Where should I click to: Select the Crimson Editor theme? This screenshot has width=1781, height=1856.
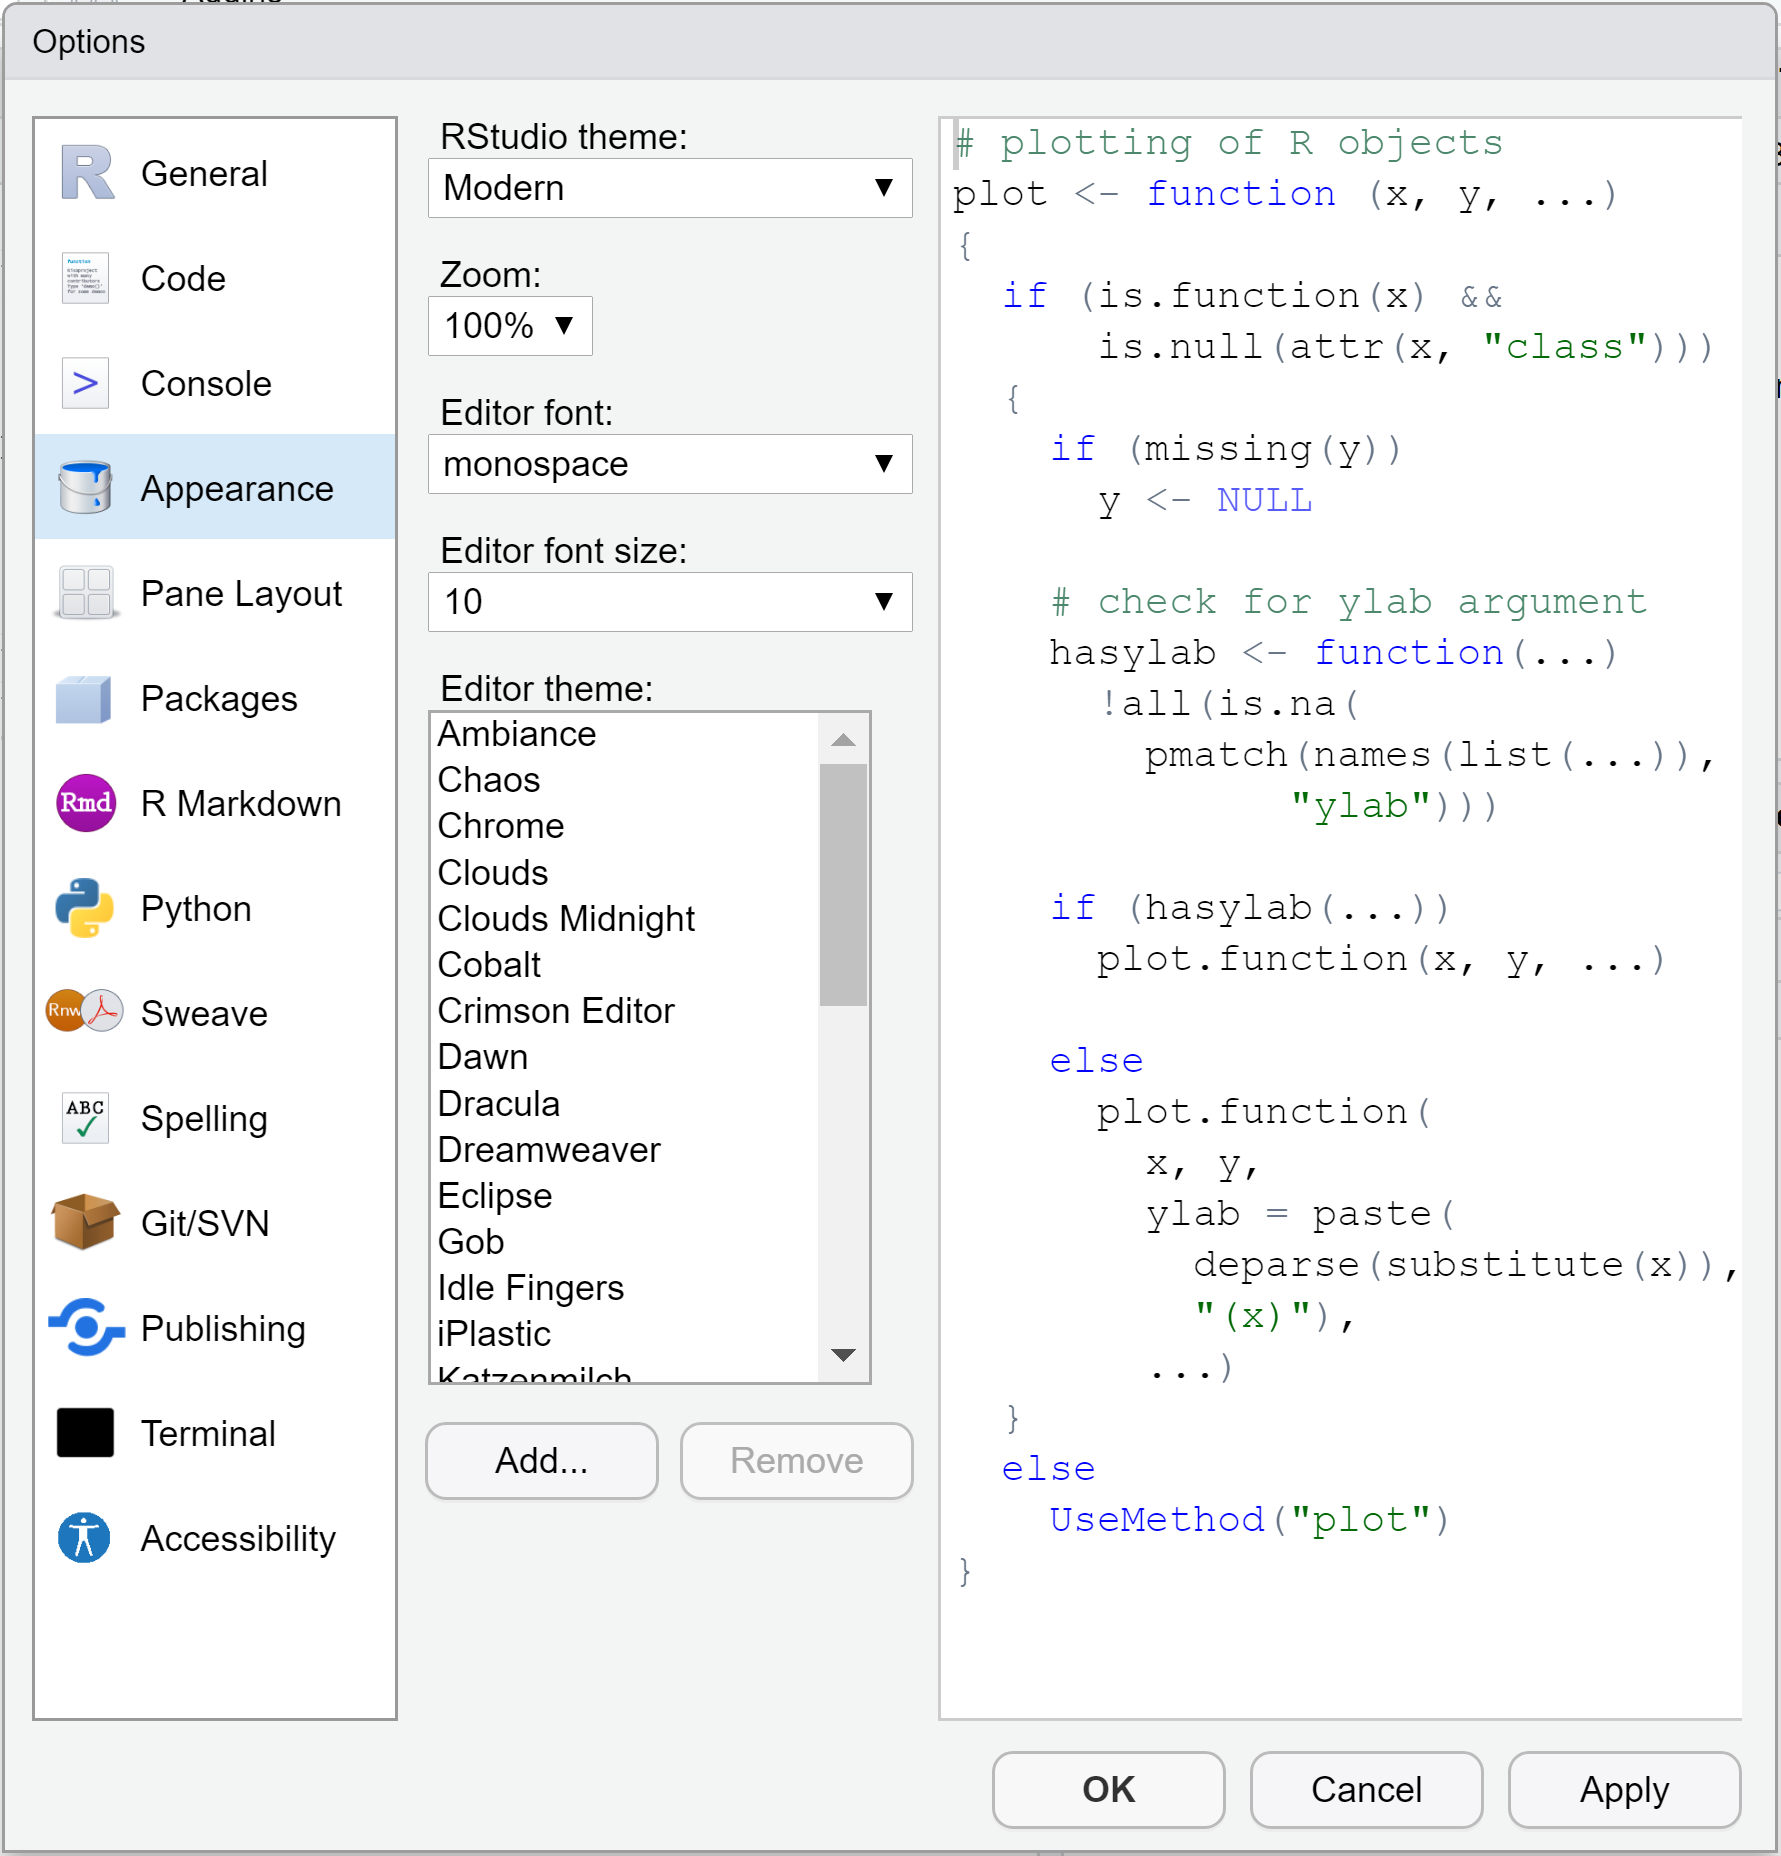(625, 1011)
